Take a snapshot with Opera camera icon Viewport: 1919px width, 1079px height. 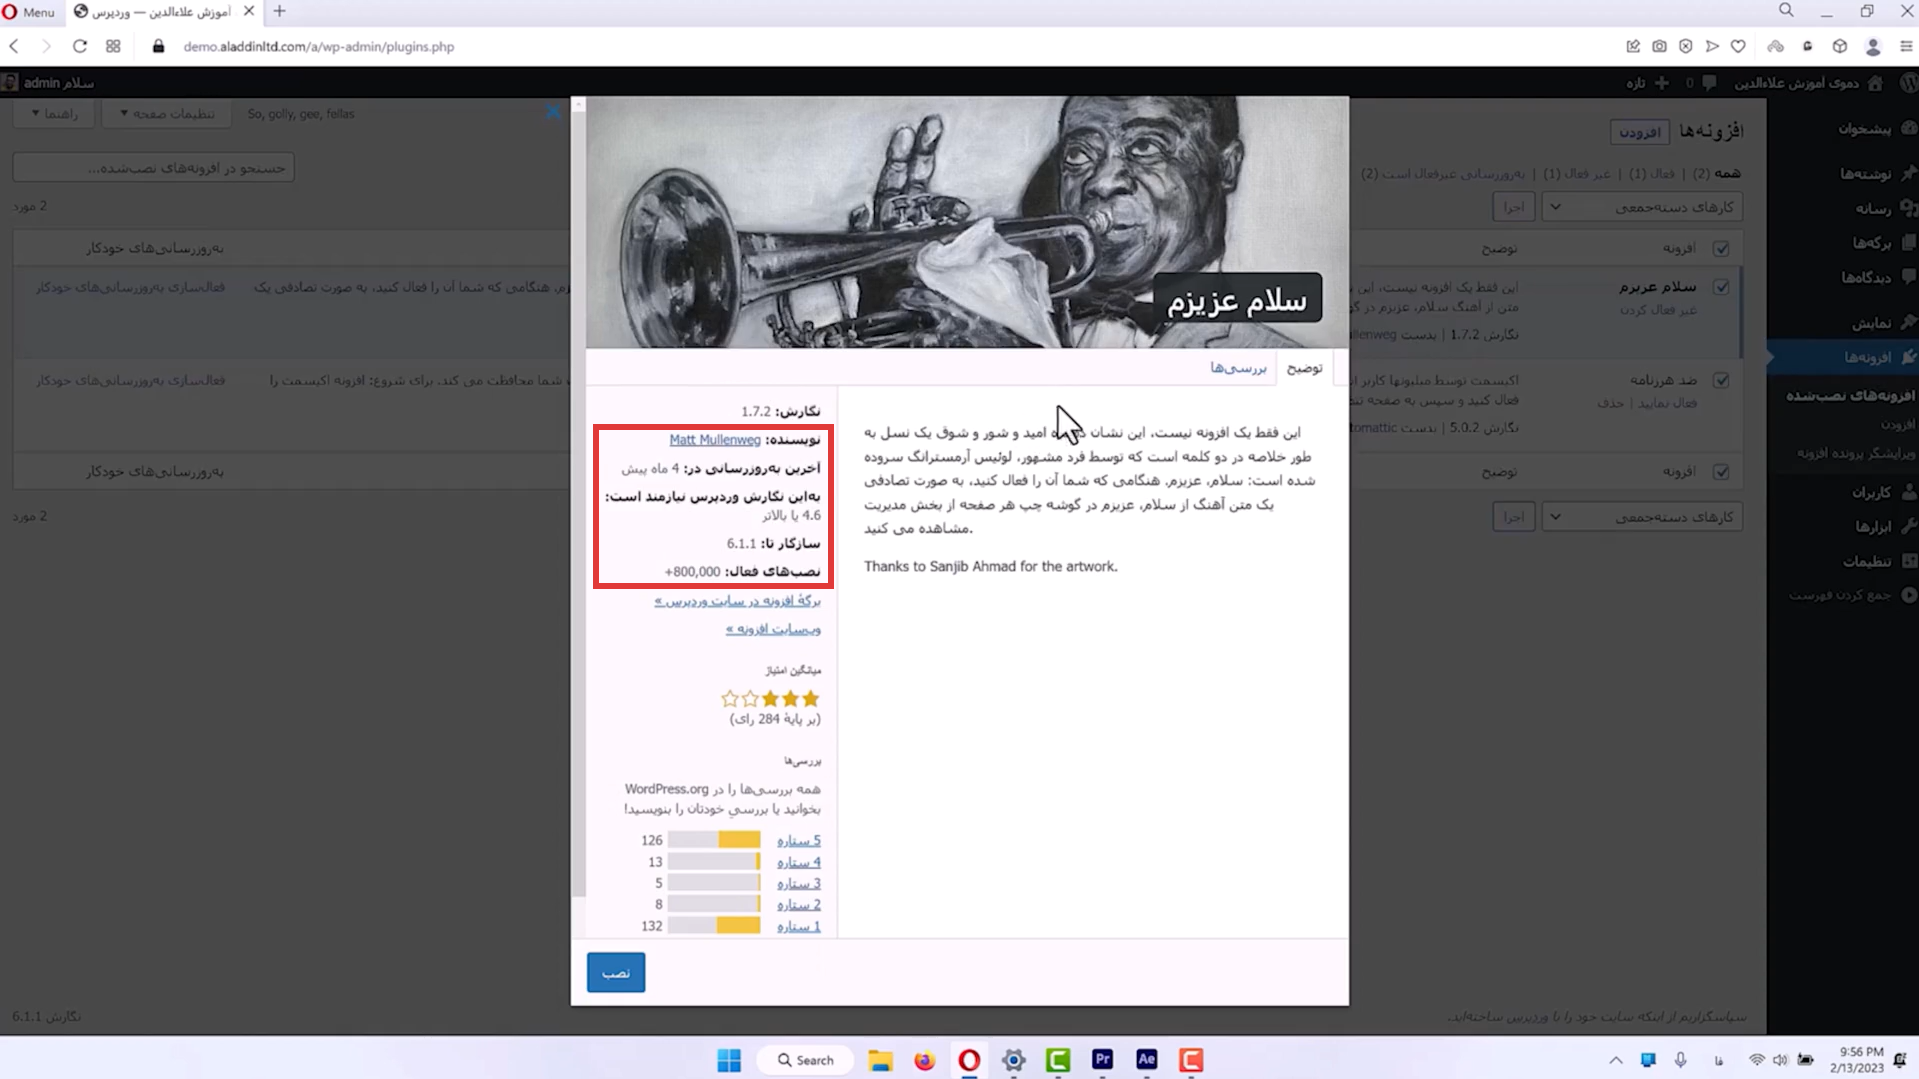pyautogui.click(x=1659, y=47)
